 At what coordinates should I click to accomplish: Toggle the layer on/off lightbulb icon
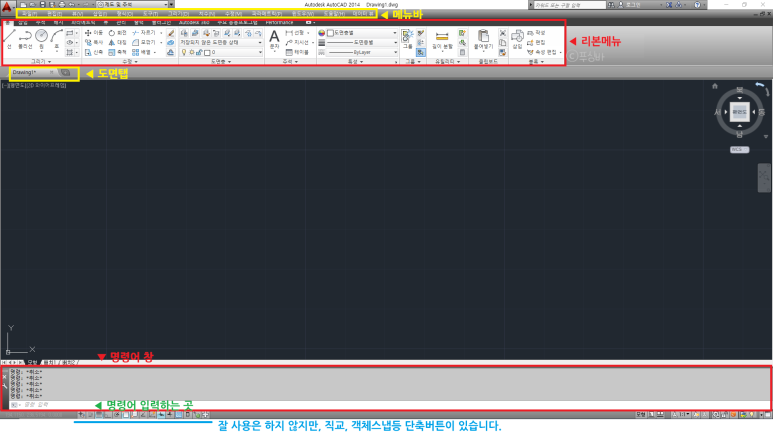click(x=184, y=52)
